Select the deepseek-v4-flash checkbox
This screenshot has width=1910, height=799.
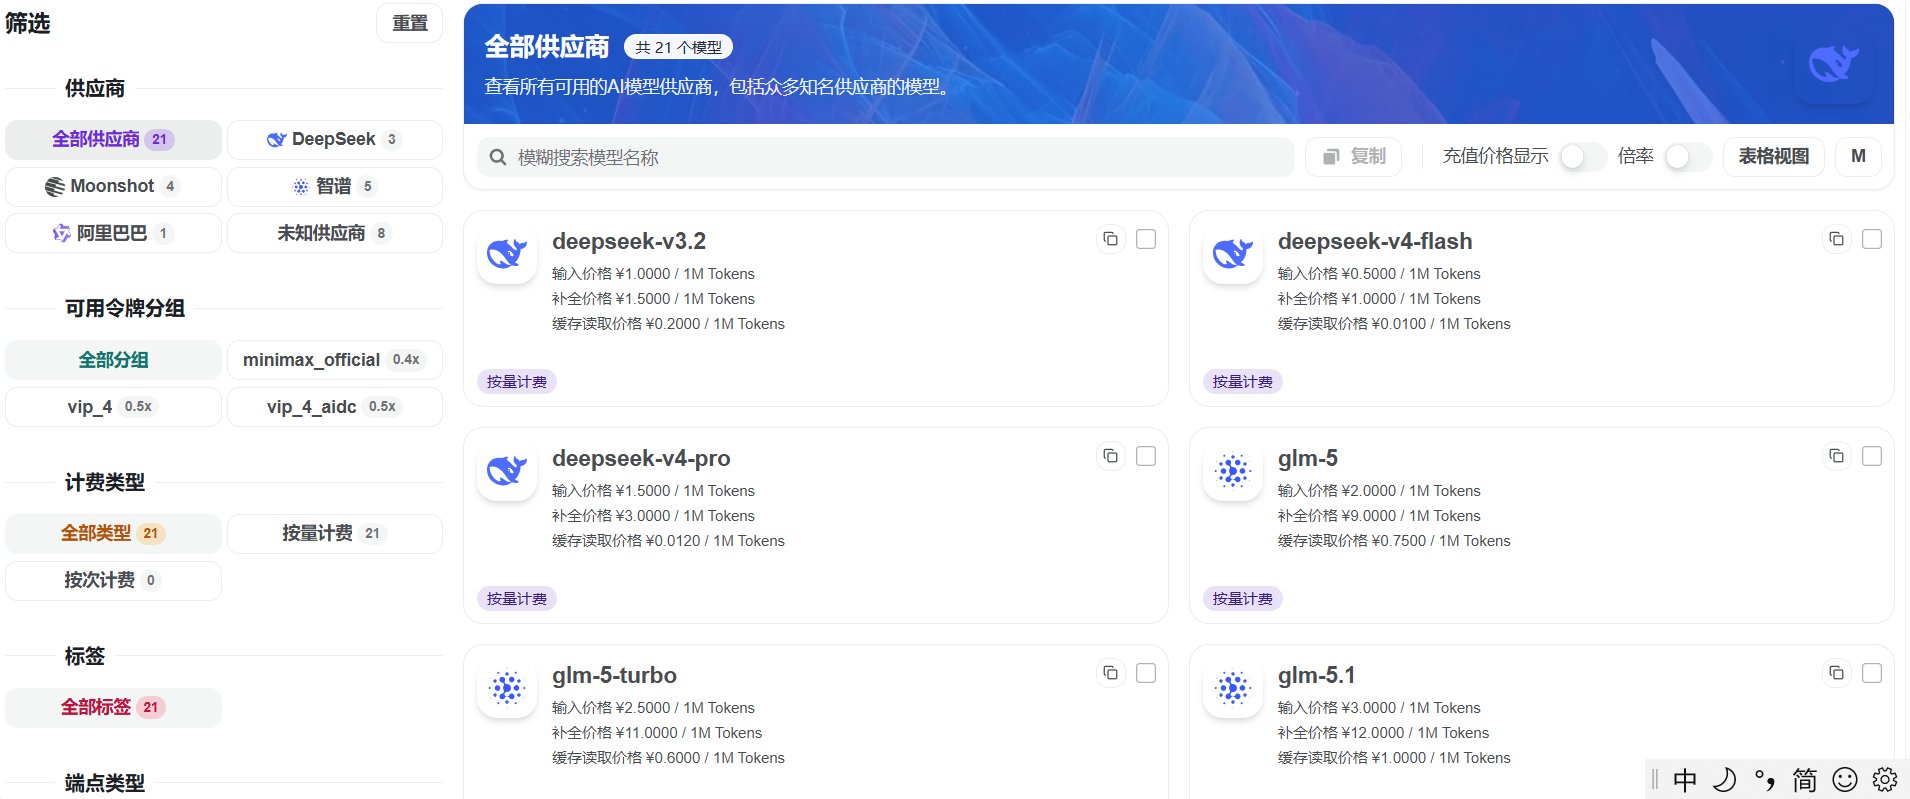tap(1872, 239)
